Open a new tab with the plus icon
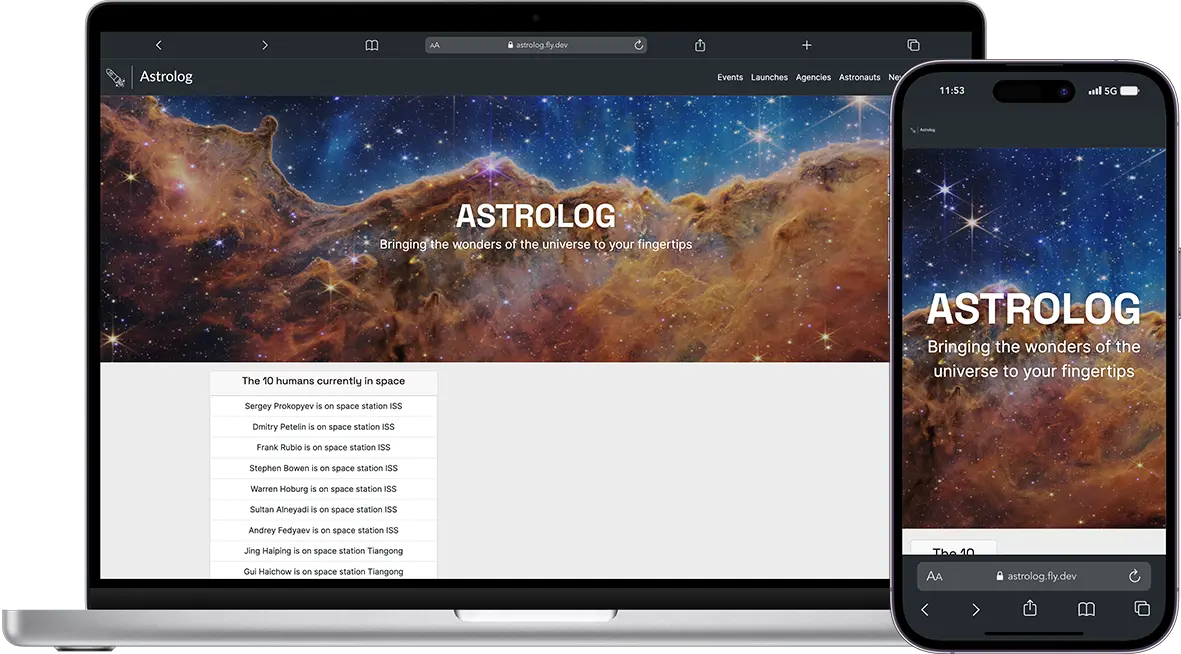The image size is (1181, 654). click(x=807, y=45)
